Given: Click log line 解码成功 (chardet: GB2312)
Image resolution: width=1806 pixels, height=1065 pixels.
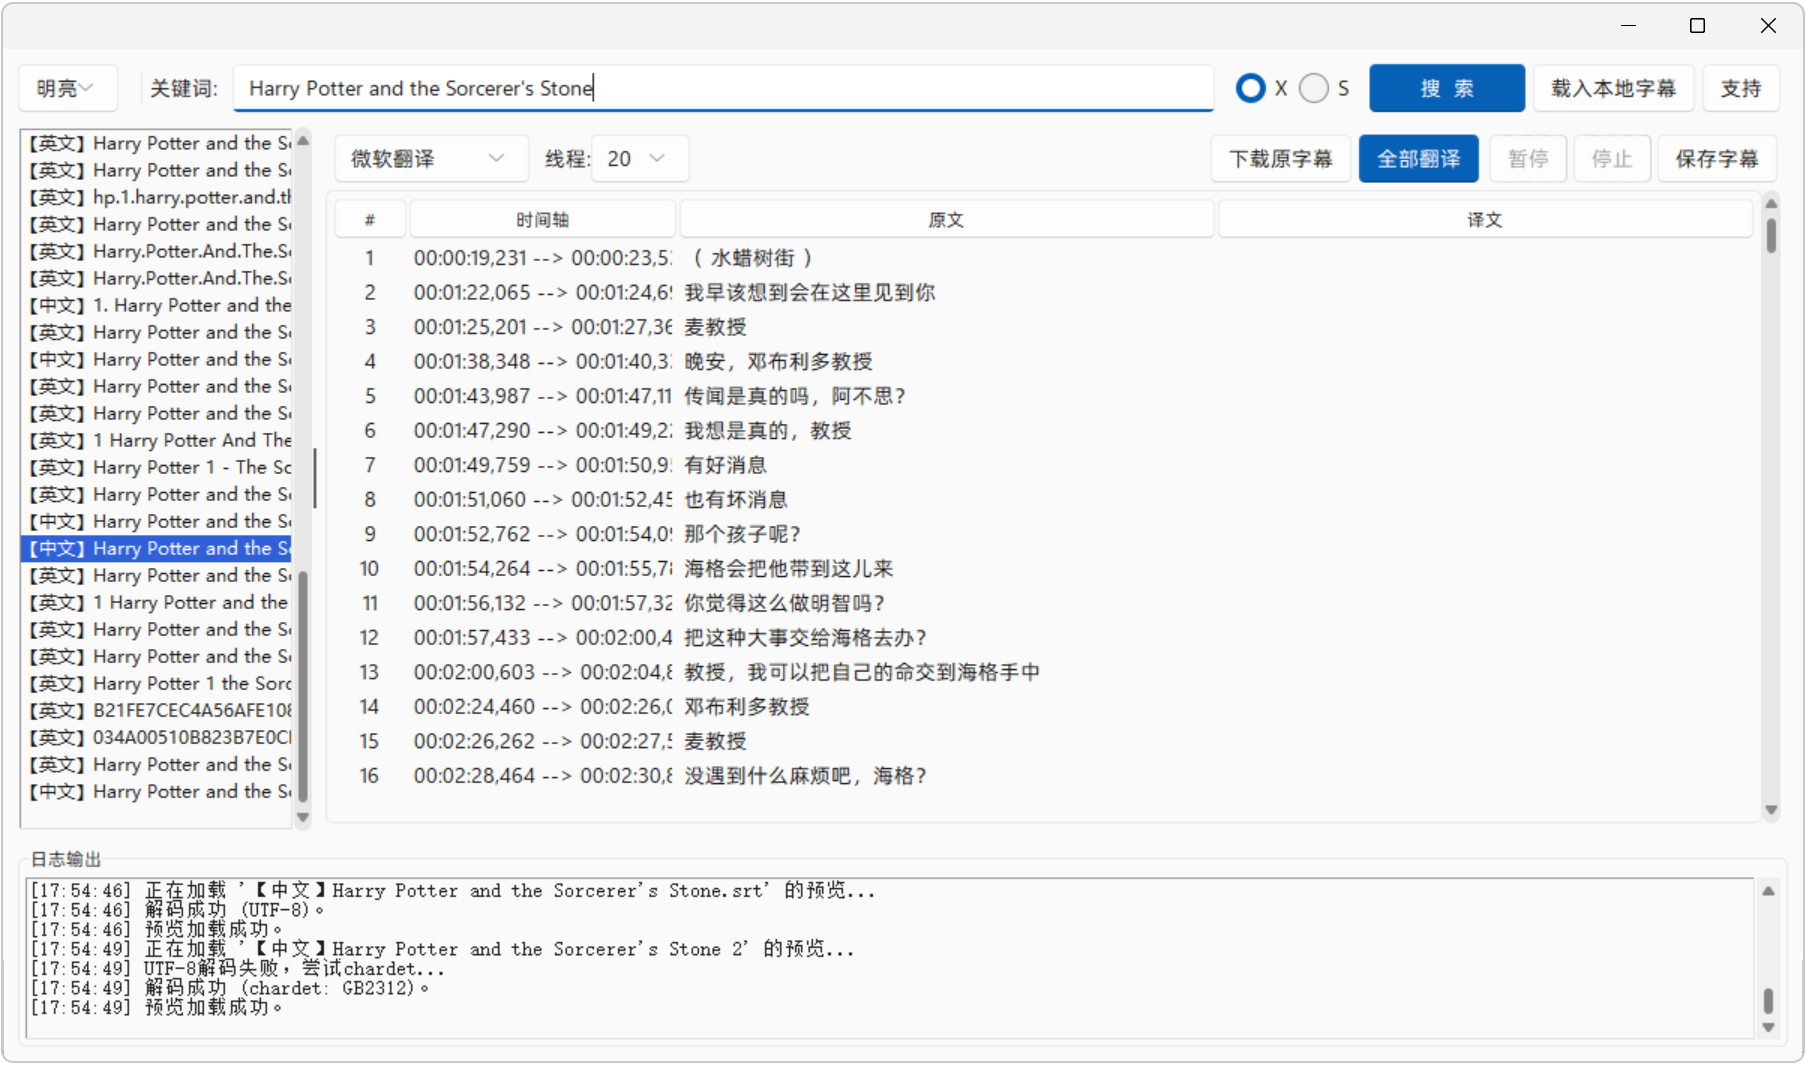Looking at the screenshot, I should point(230,988).
